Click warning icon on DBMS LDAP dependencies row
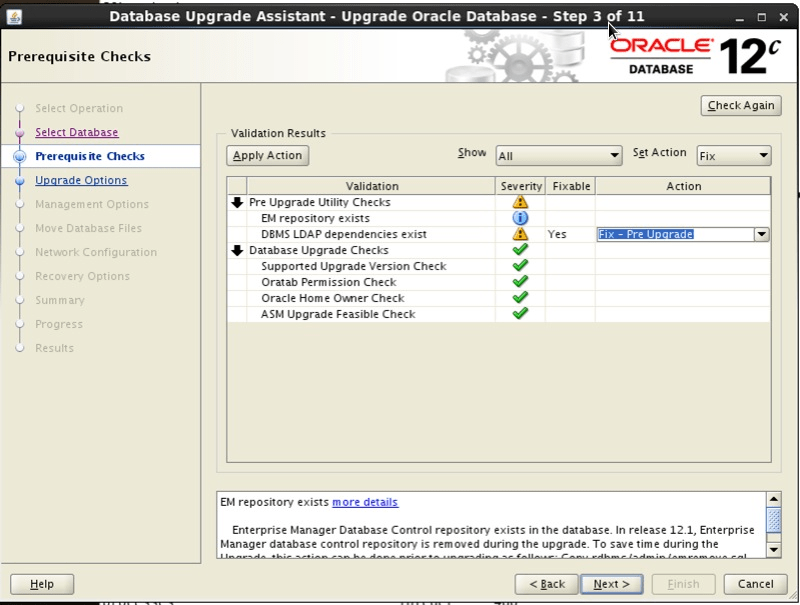 [x=521, y=234]
